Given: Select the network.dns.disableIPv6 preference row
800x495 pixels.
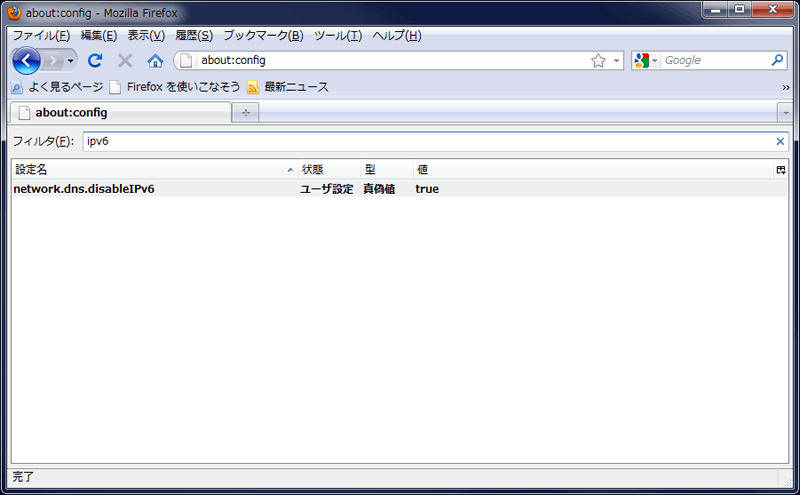Looking at the screenshot, I should [399, 189].
